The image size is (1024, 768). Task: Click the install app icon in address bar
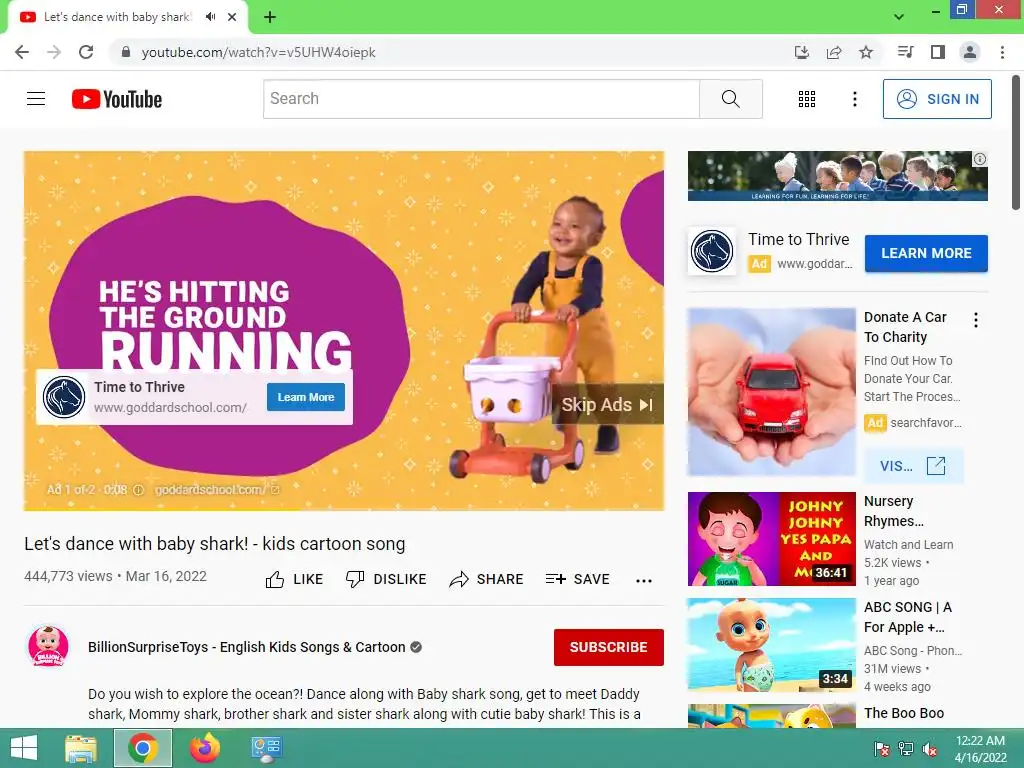802,52
